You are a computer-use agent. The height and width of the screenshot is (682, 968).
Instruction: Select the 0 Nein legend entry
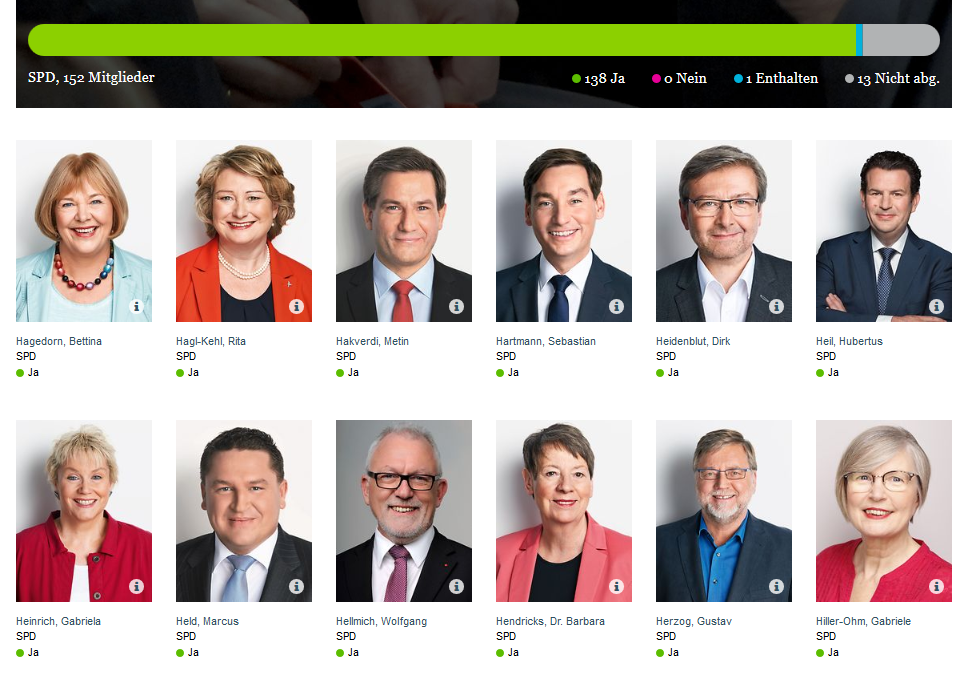(679, 78)
